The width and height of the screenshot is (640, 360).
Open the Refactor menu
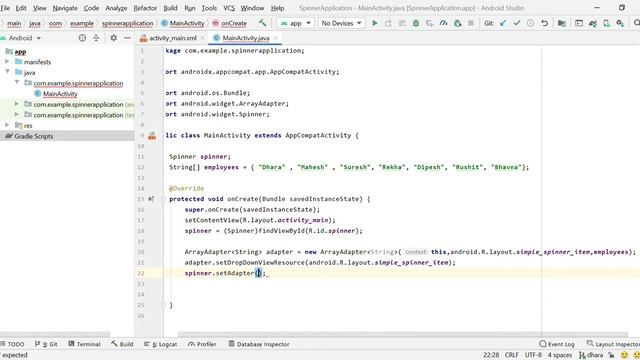[145, 8]
